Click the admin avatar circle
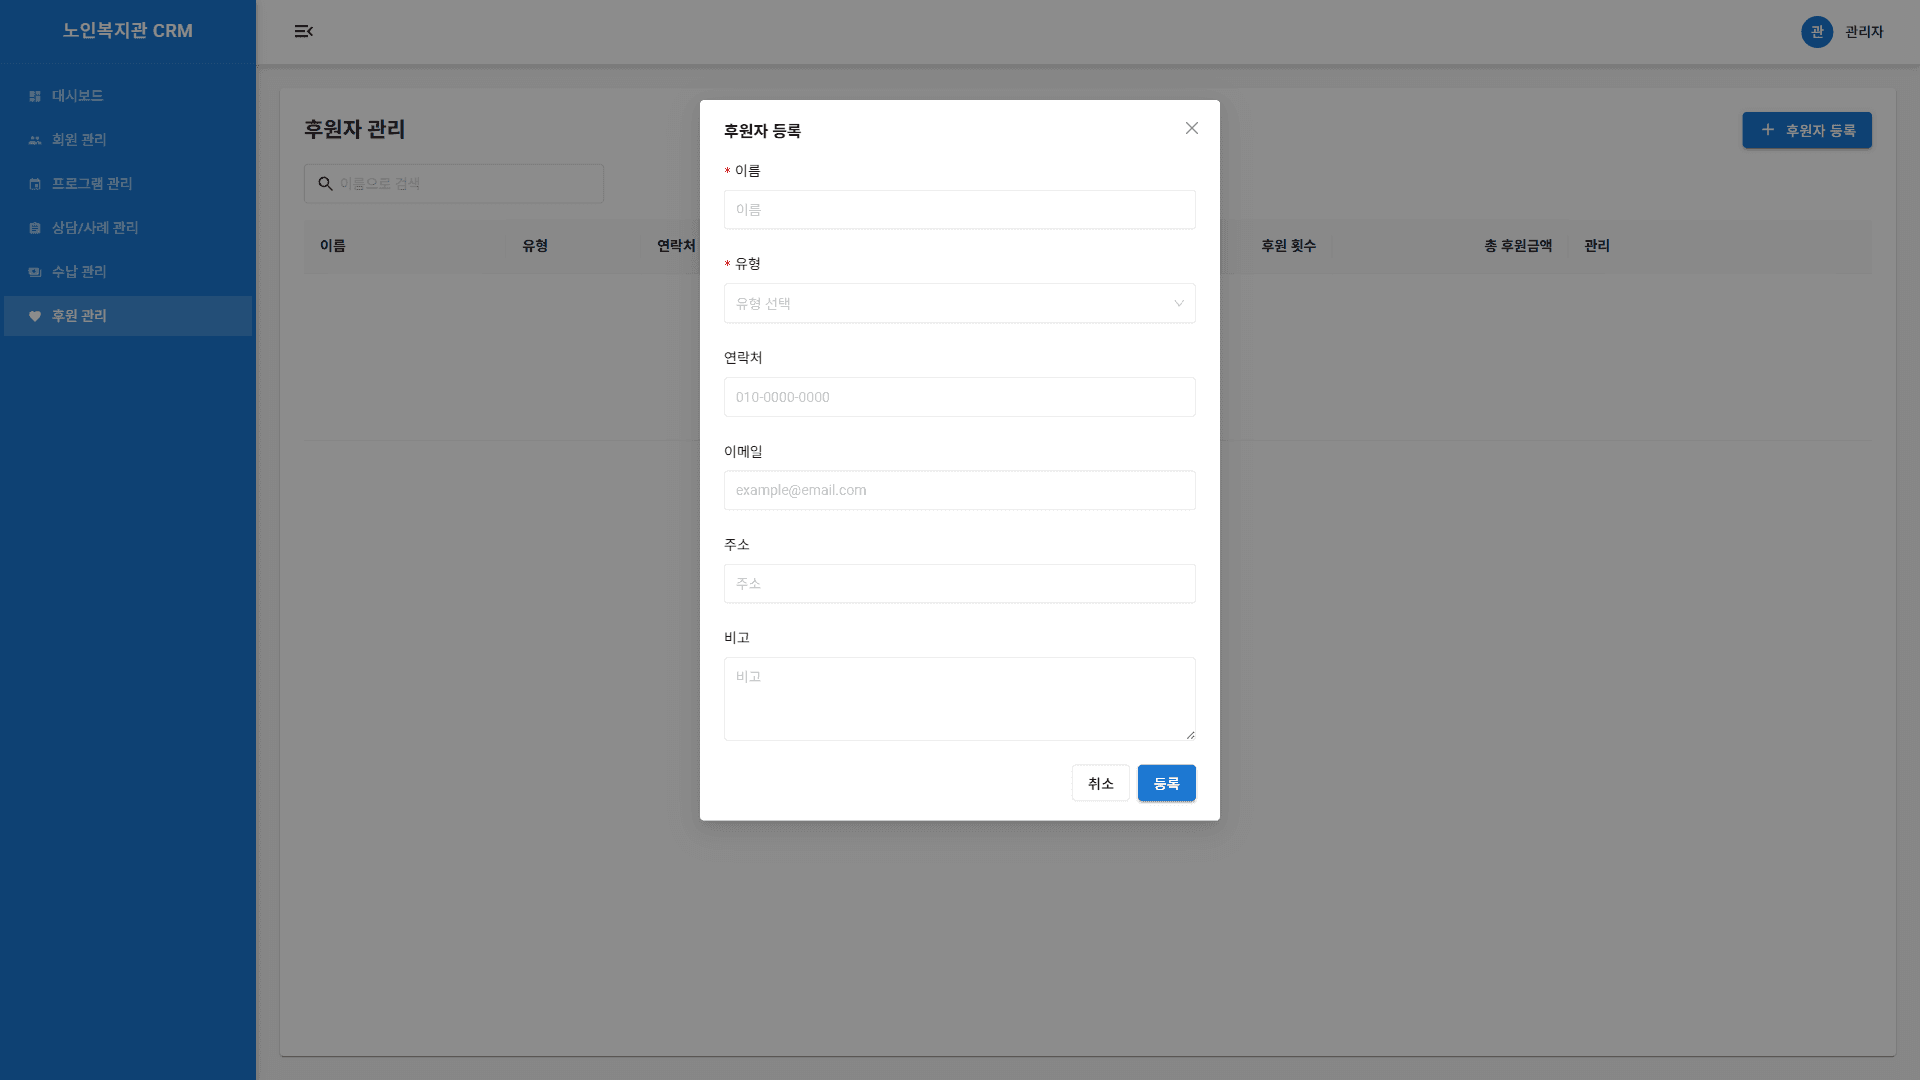This screenshot has width=1920, height=1080. pos(1816,32)
